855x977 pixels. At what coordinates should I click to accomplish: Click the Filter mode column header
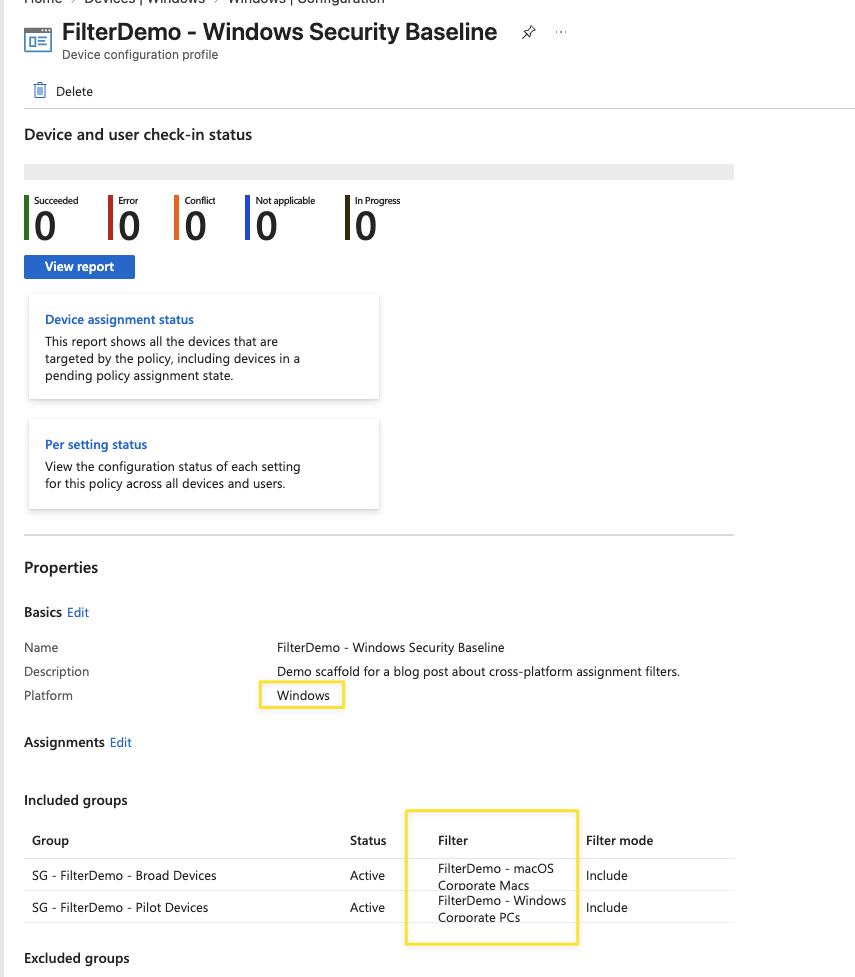click(619, 841)
